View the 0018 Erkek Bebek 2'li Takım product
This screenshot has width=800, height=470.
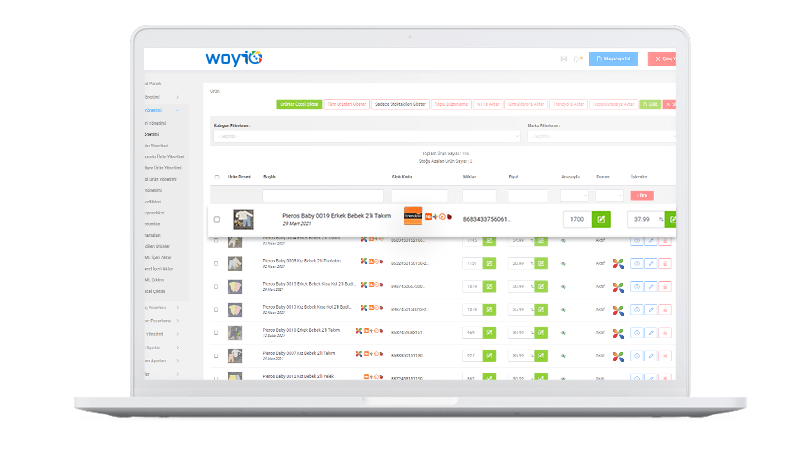637,333
